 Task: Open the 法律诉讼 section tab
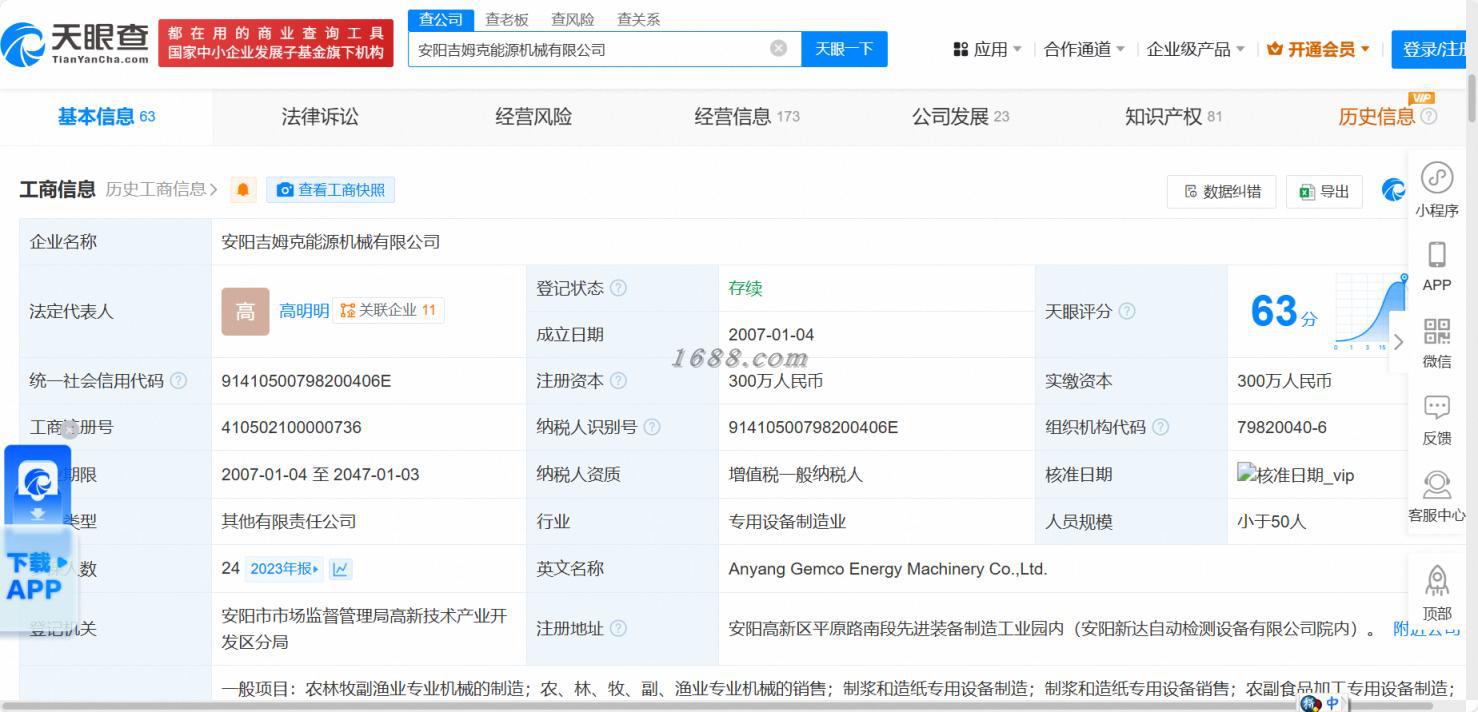pos(320,117)
